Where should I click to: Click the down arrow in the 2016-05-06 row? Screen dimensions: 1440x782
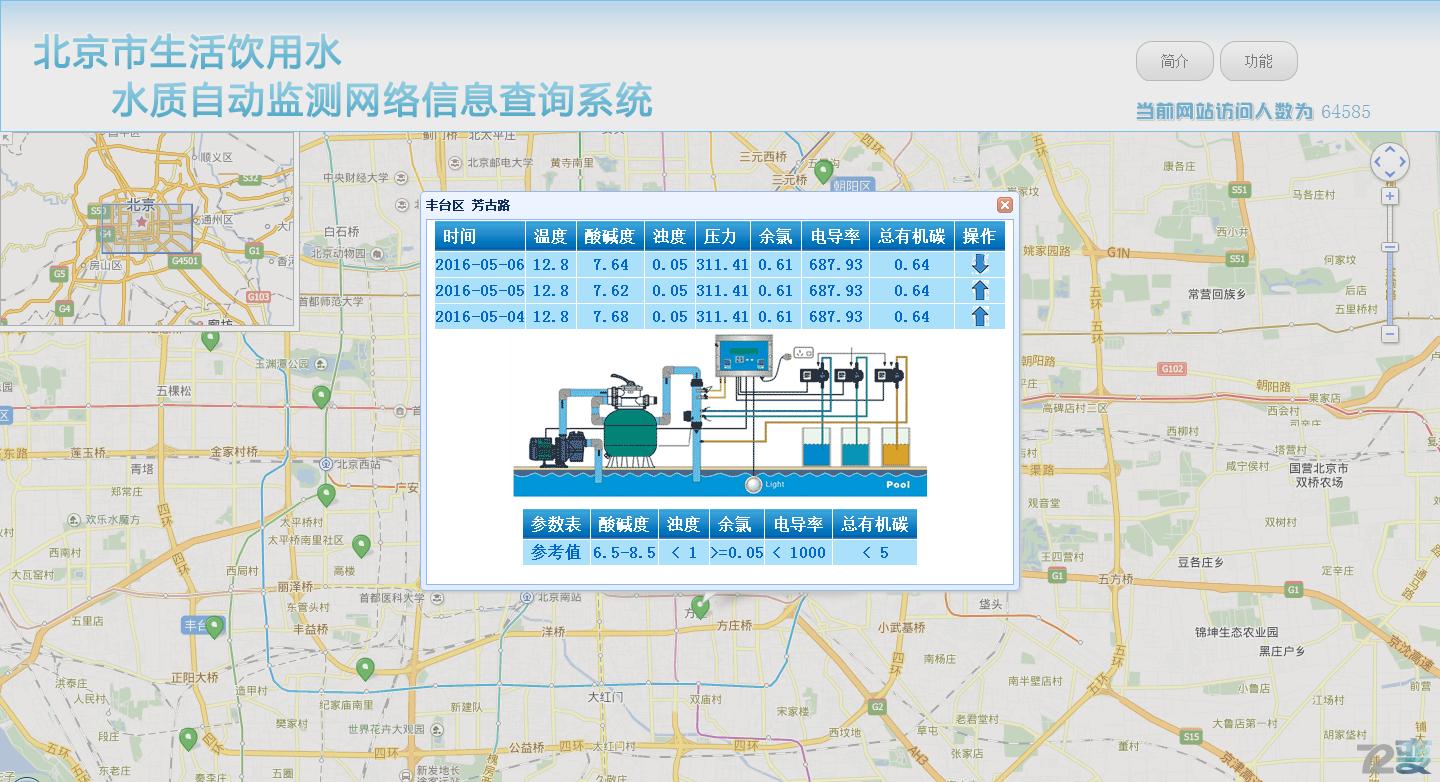(x=979, y=264)
